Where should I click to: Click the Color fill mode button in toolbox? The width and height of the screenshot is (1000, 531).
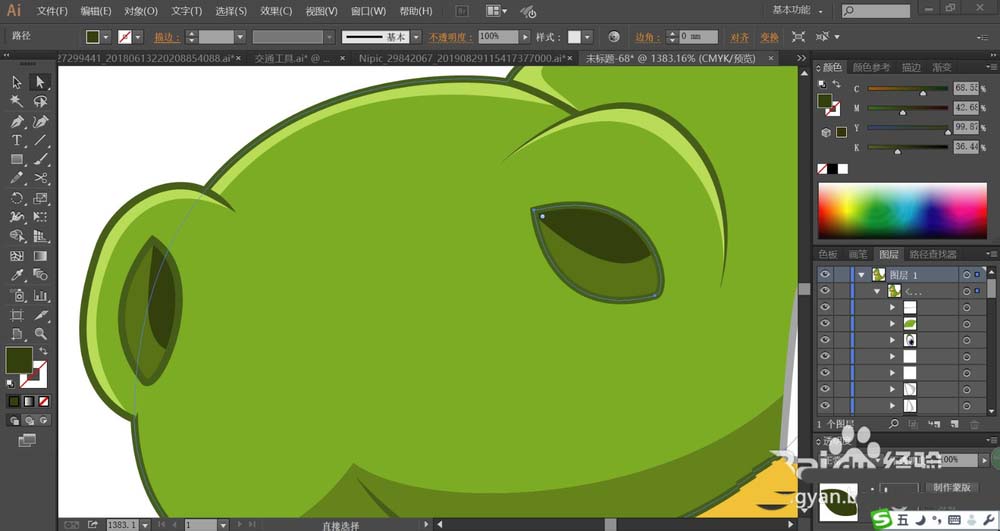[x=13, y=402]
